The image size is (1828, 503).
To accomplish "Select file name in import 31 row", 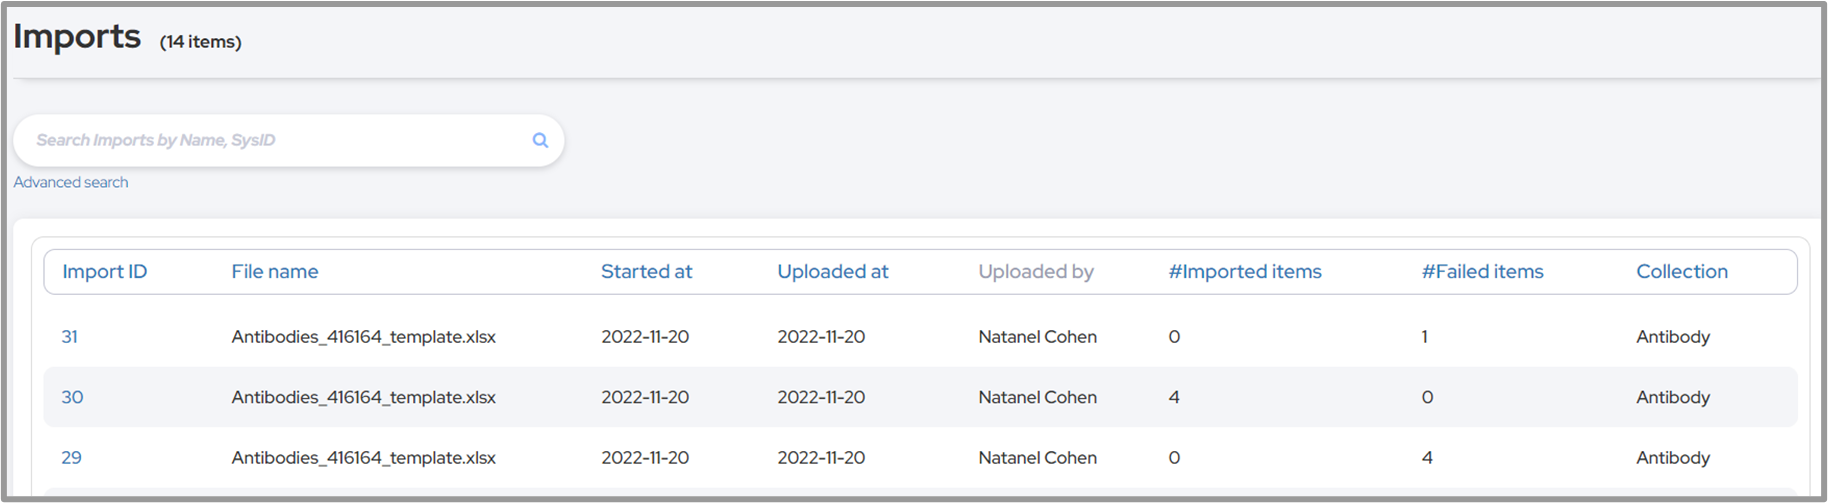I will click(363, 337).
